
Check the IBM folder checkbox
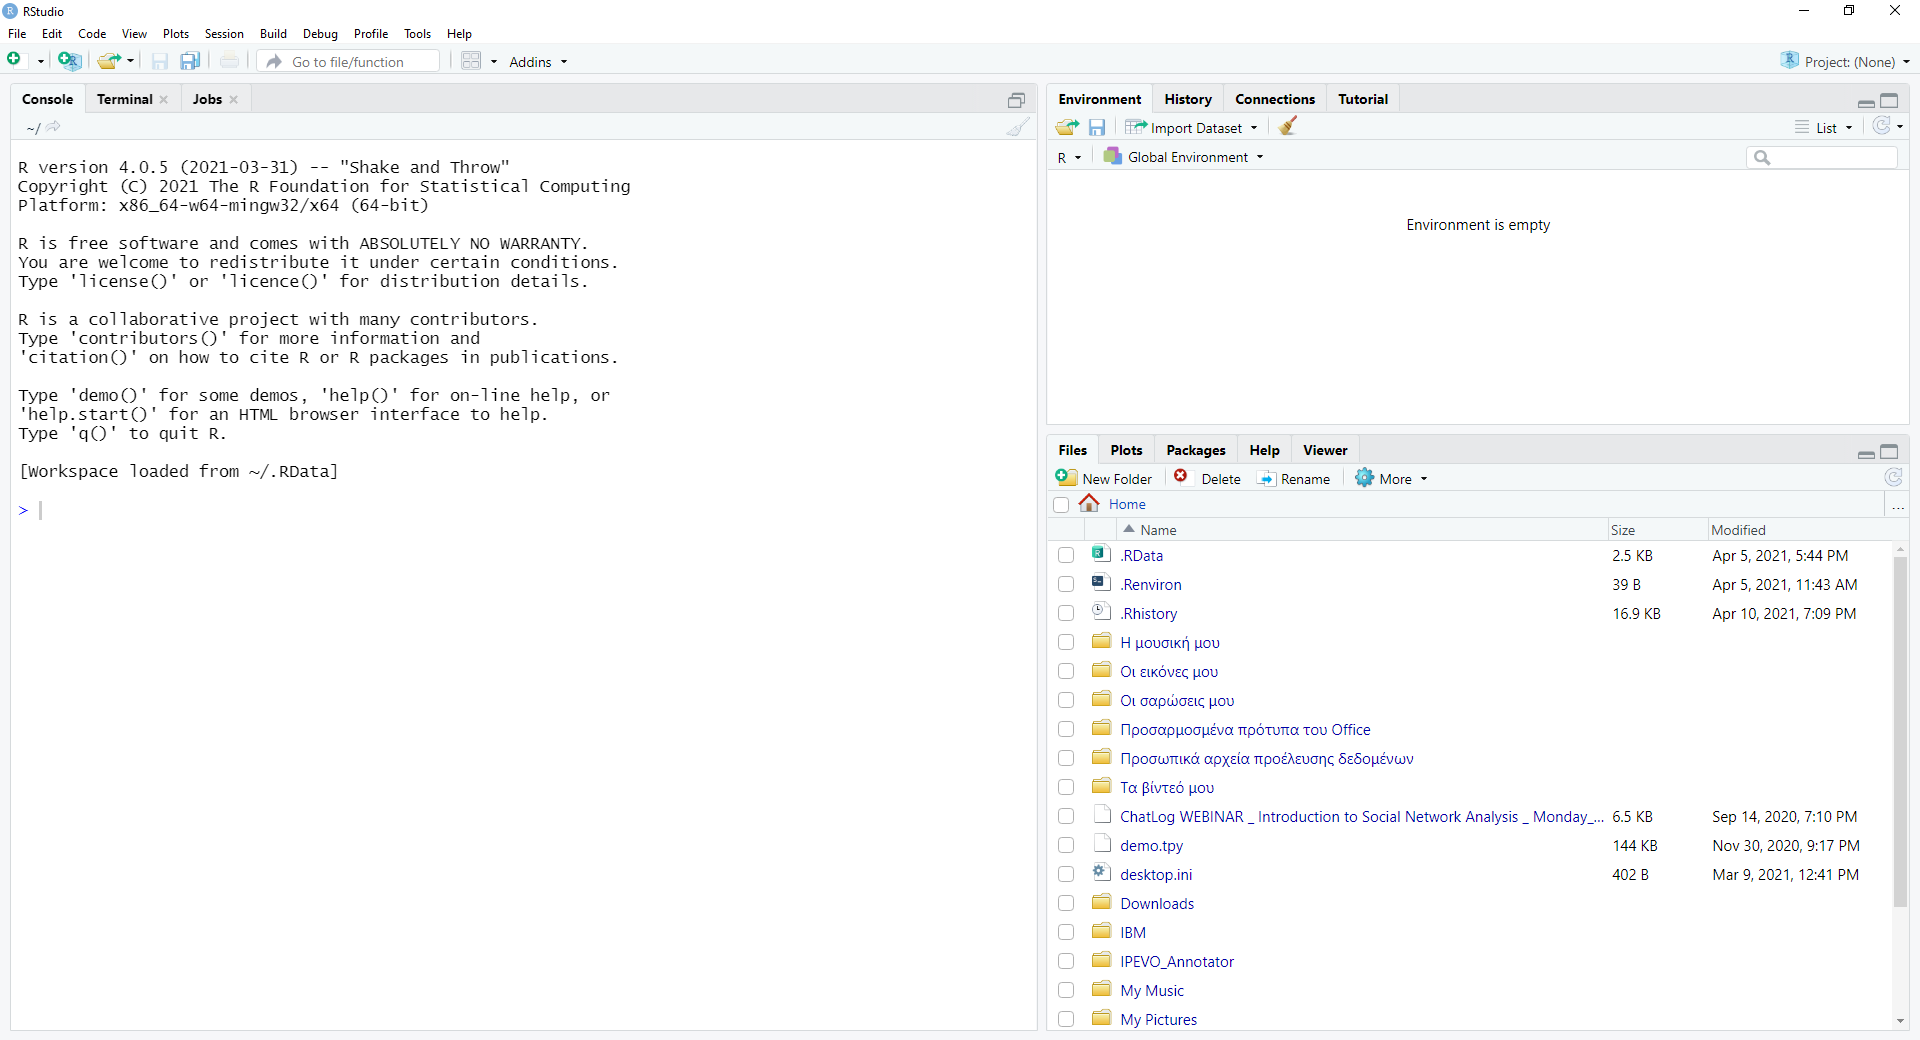pyautogui.click(x=1066, y=932)
